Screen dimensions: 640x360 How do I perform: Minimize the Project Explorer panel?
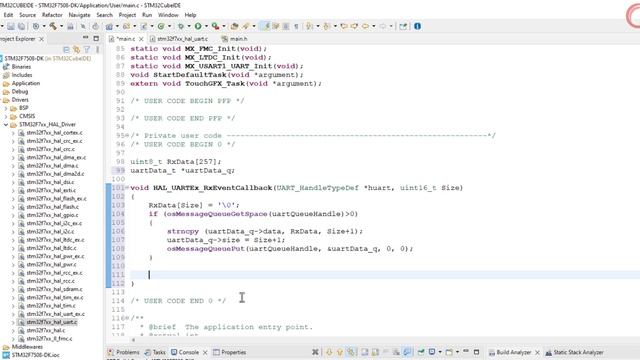[x=86, y=38]
